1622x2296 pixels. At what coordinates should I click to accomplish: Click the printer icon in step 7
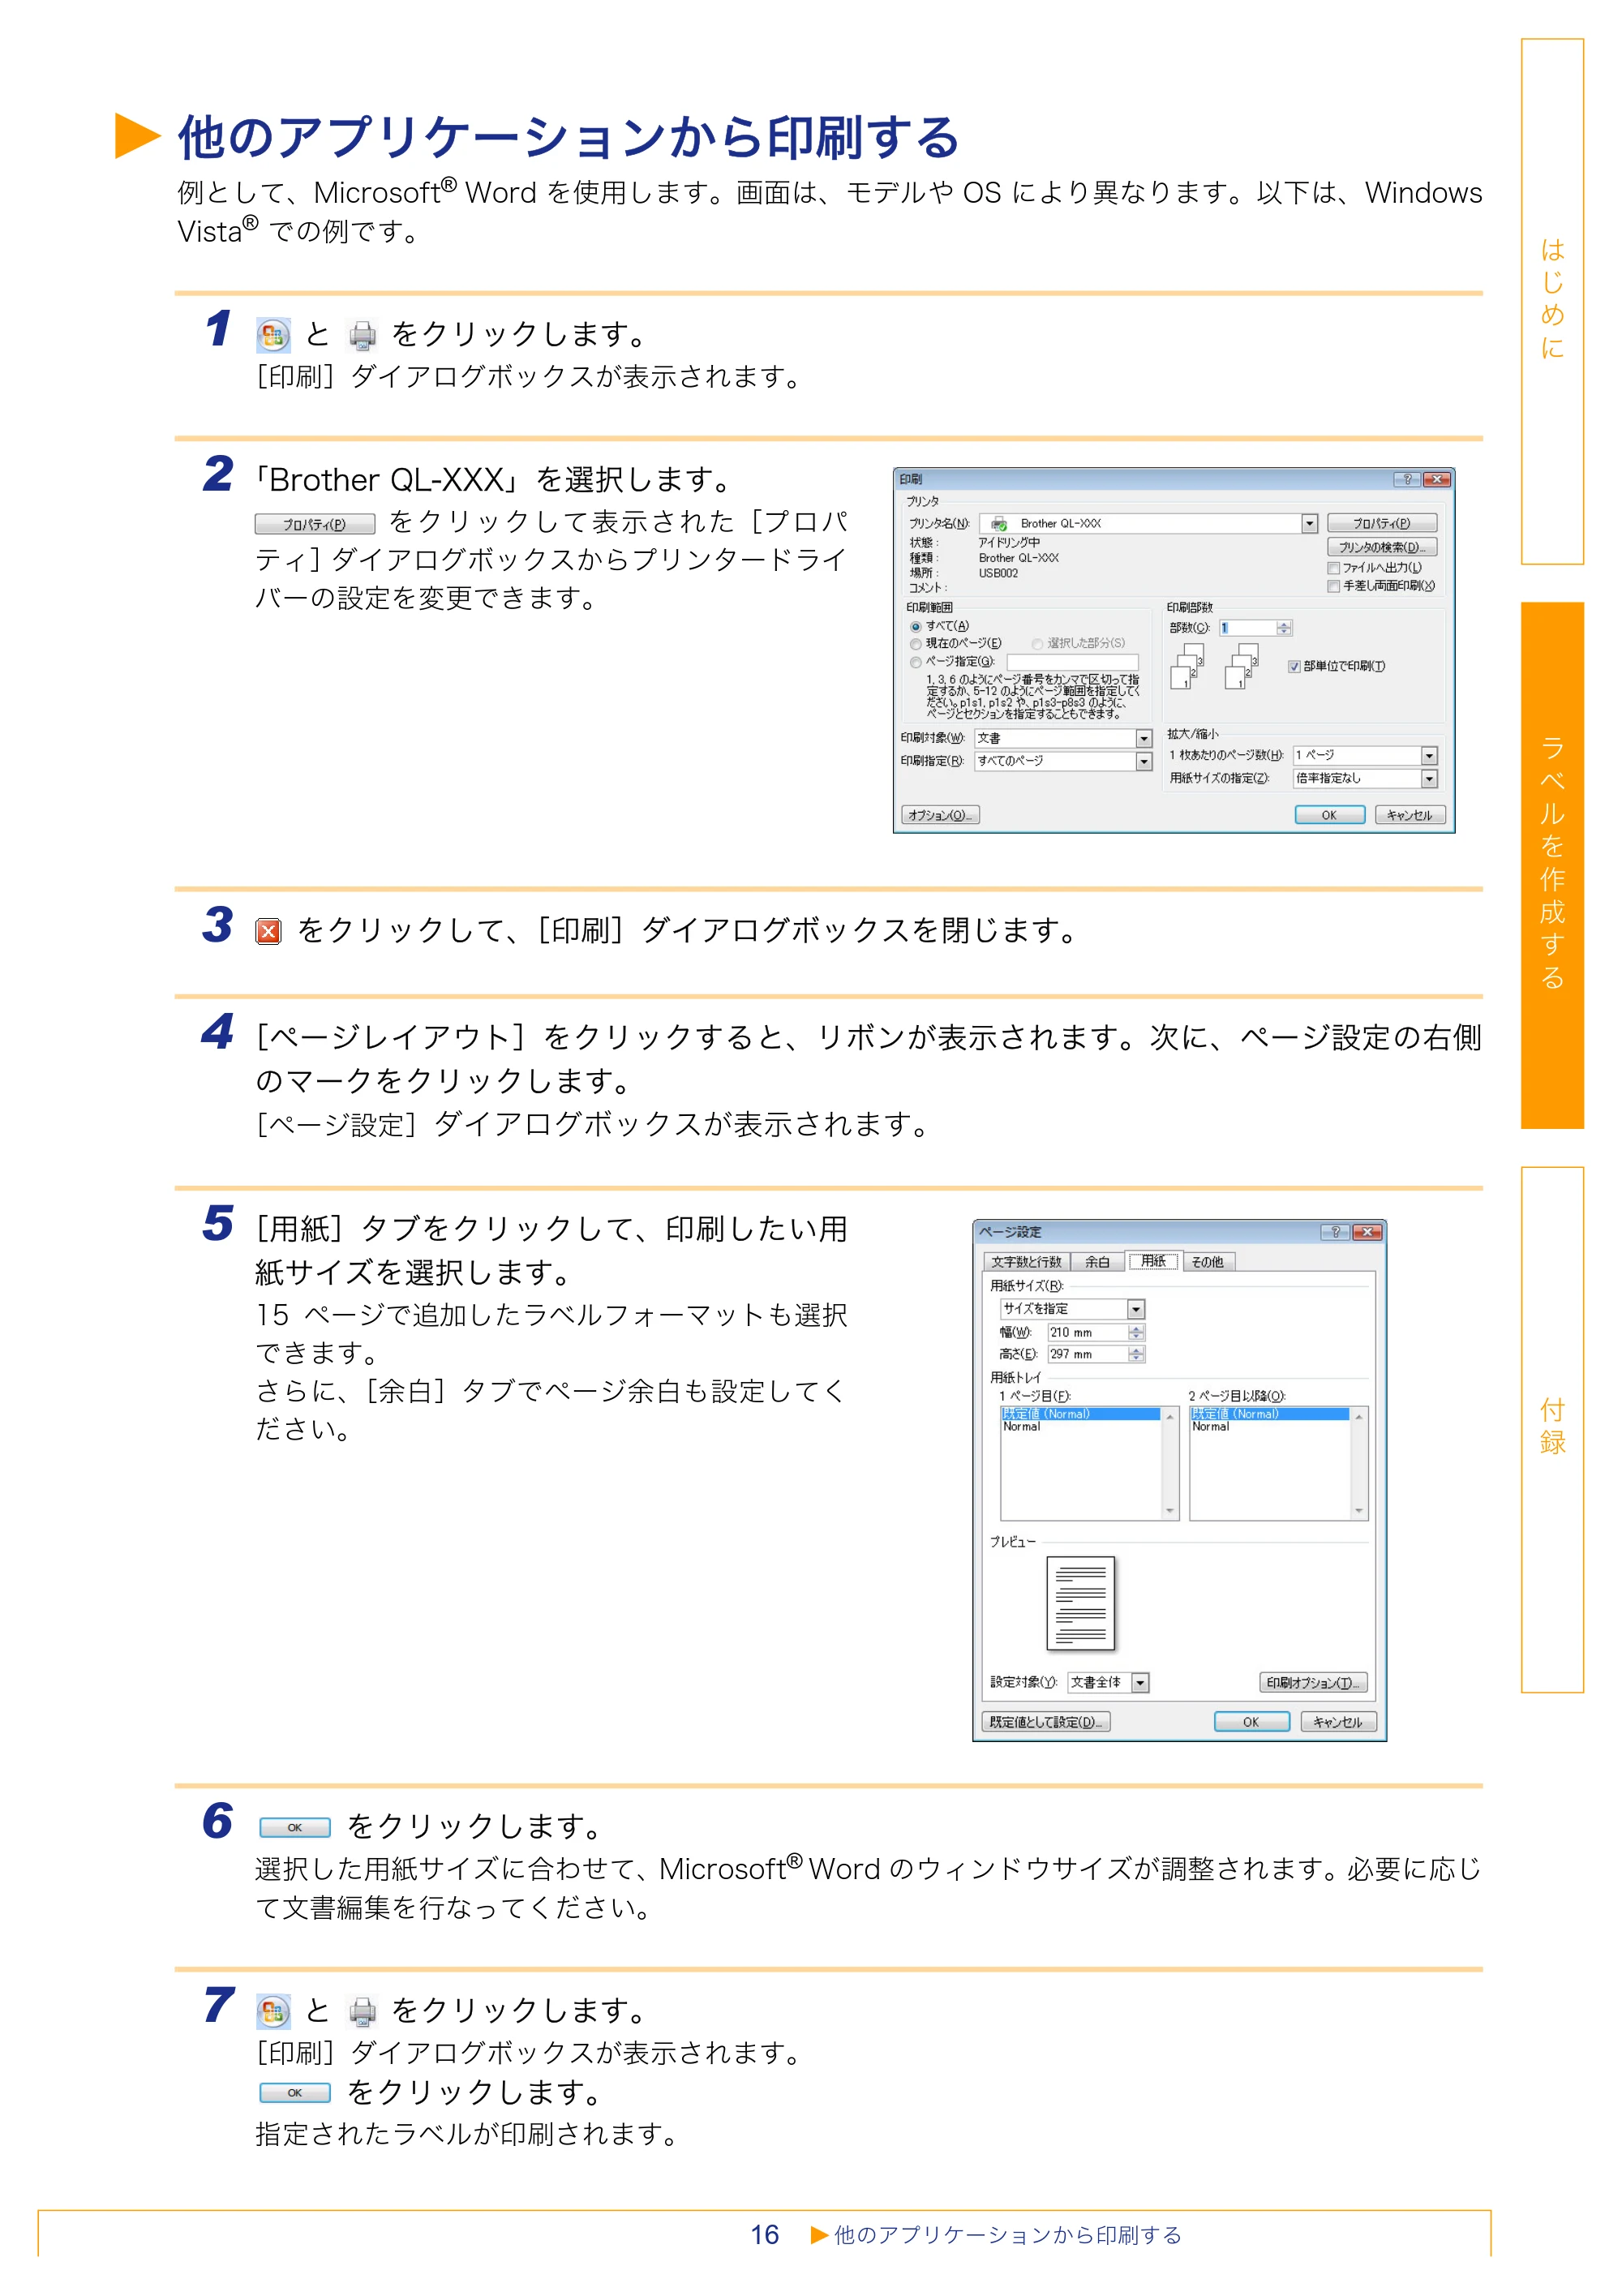pos(362,2011)
